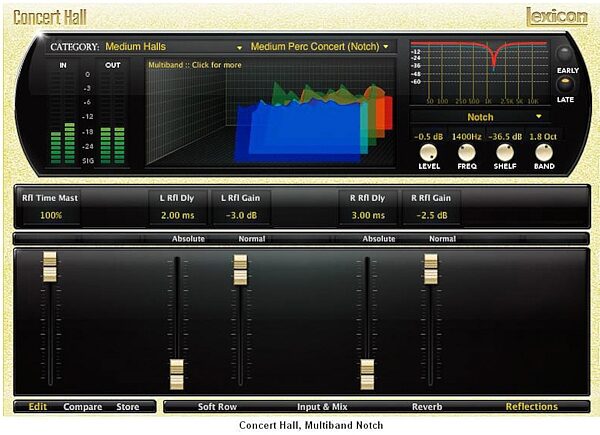Open the preset dropdown Medium Perc Concert (Notch)
This screenshot has width=600, height=435.
[x=320, y=47]
